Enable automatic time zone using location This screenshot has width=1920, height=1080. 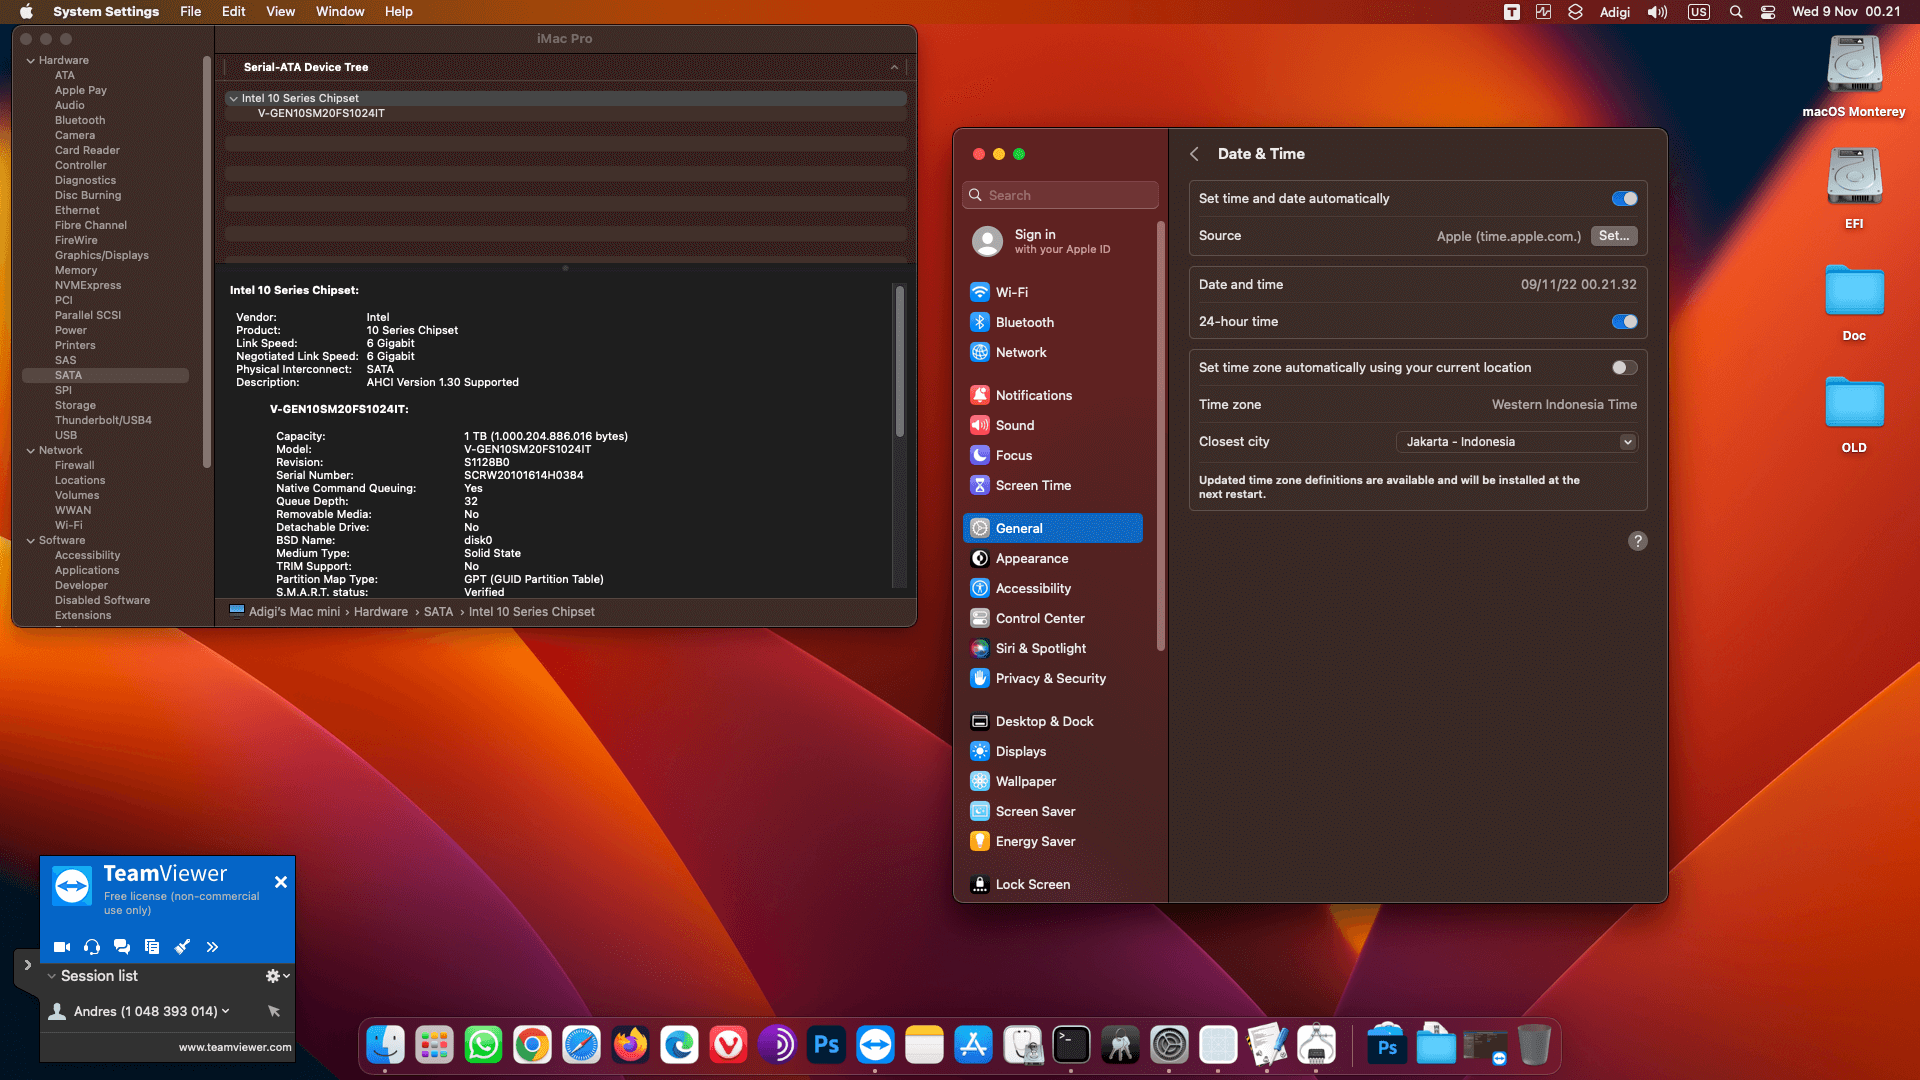[1624, 368]
